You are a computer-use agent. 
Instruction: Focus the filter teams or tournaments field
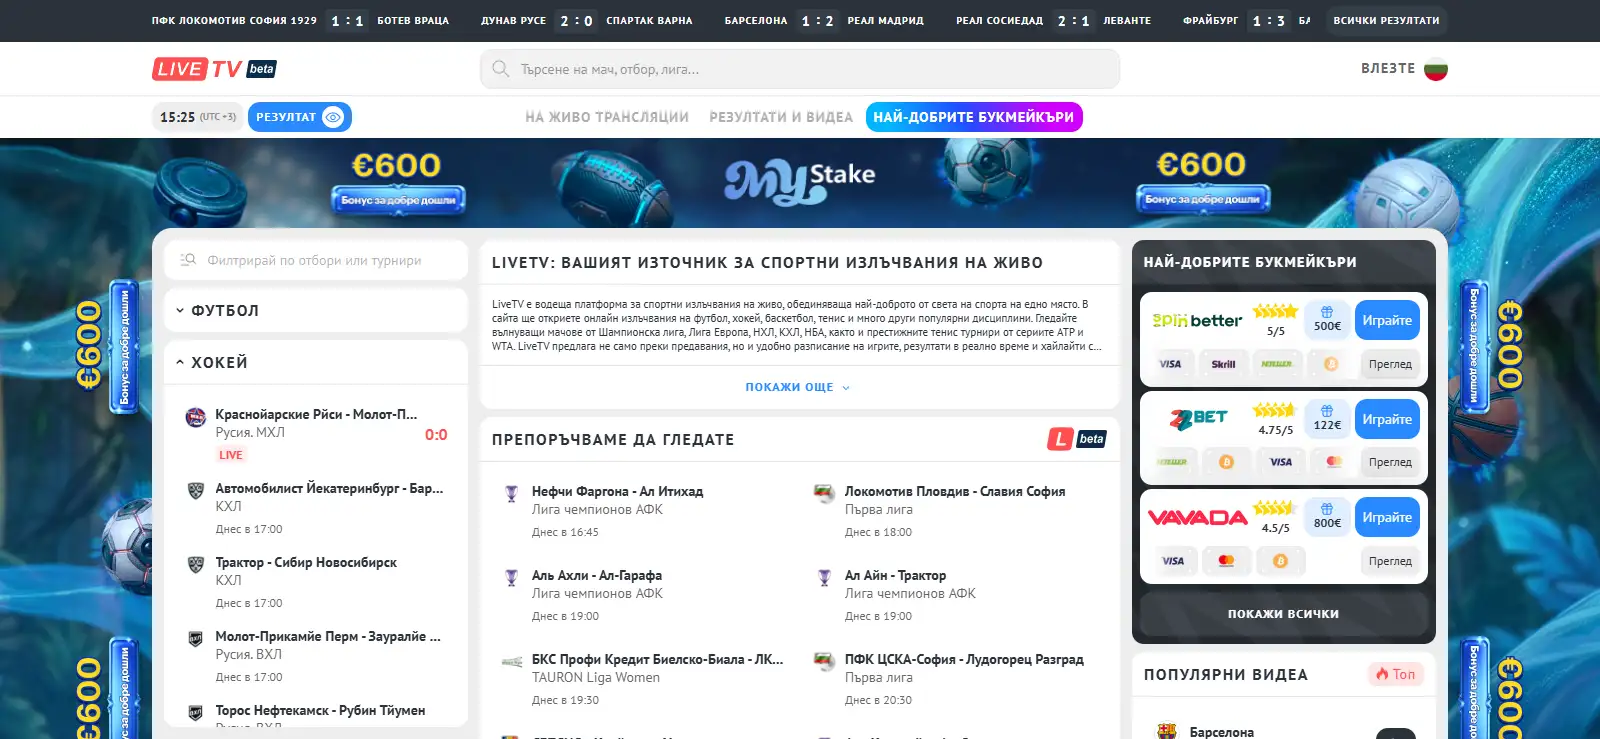tap(316, 260)
